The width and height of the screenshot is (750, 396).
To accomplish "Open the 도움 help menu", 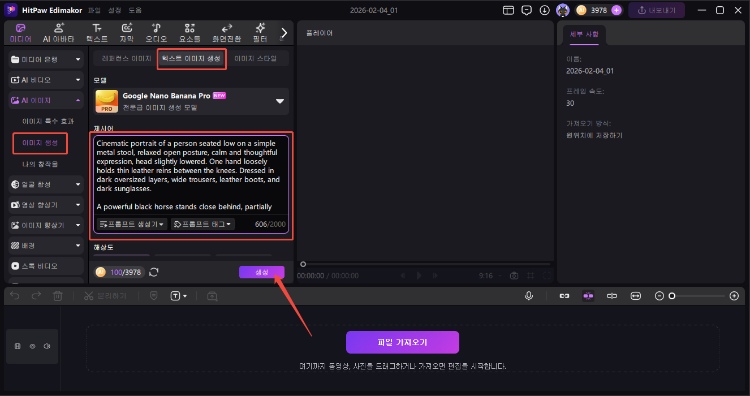I will click(x=135, y=10).
